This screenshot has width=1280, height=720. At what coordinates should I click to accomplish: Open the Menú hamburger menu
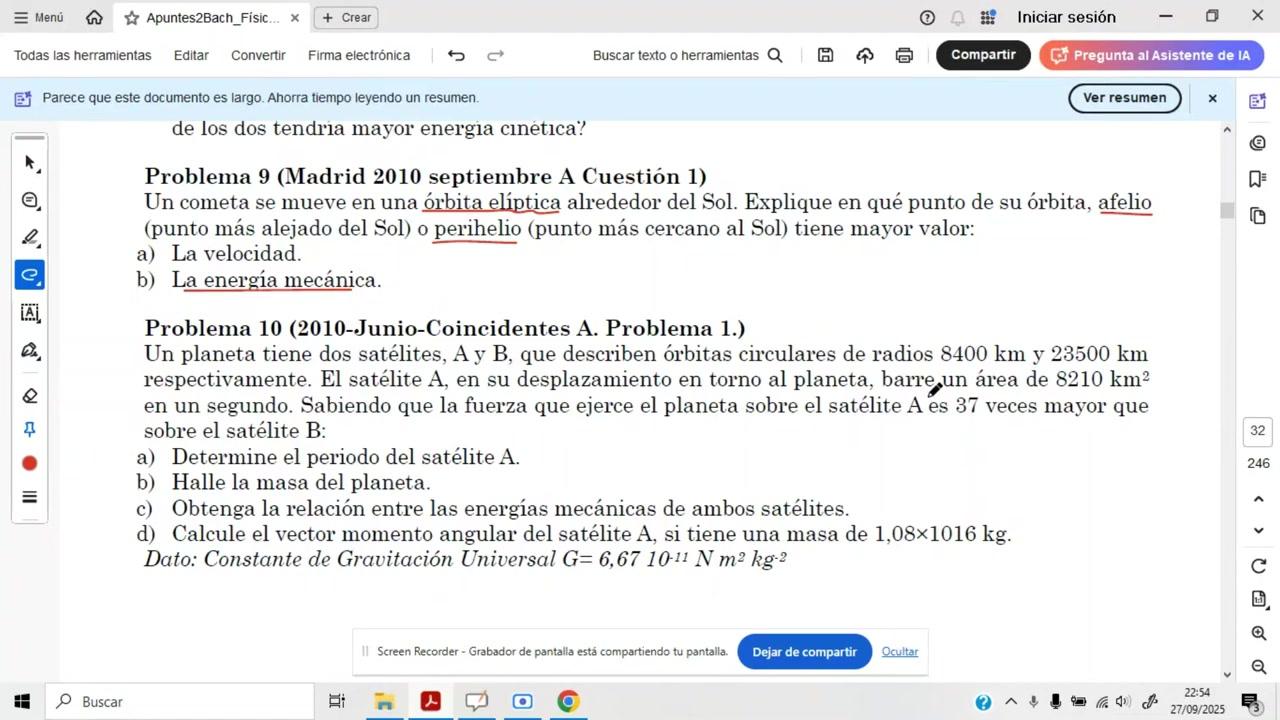(39, 17)
